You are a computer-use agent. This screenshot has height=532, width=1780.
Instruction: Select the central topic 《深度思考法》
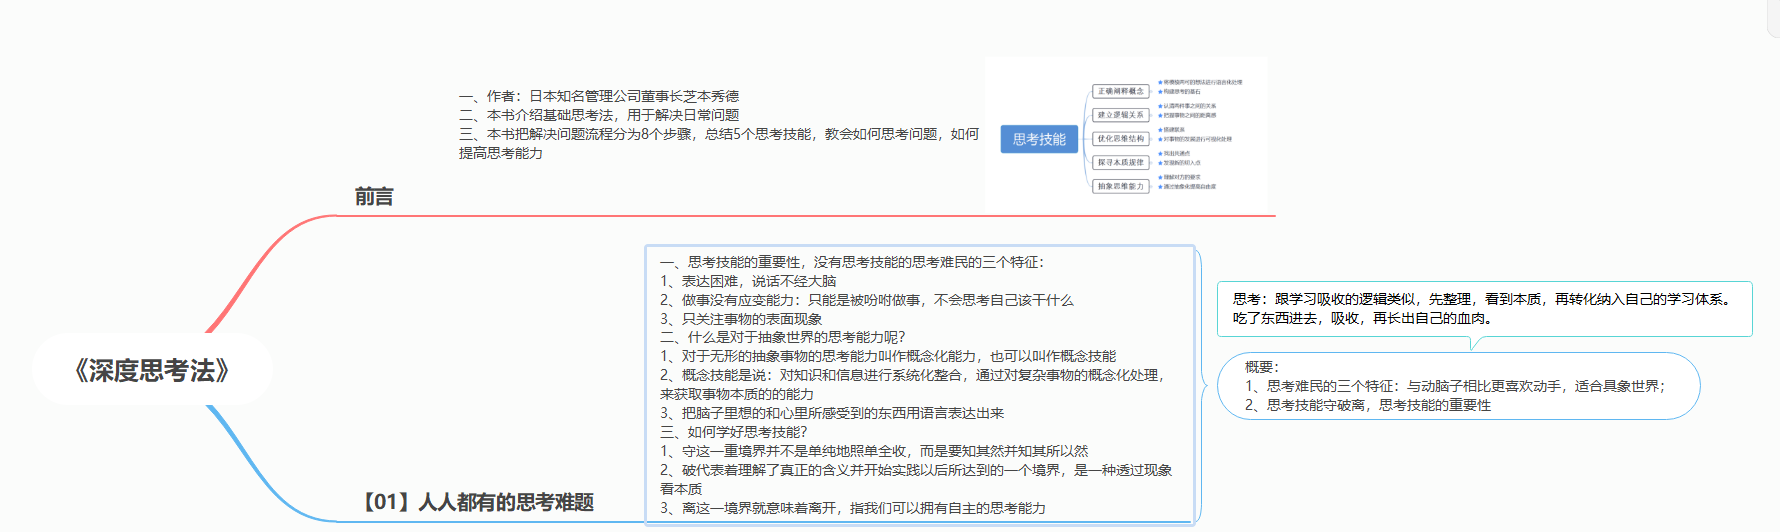tap(152, 371)
